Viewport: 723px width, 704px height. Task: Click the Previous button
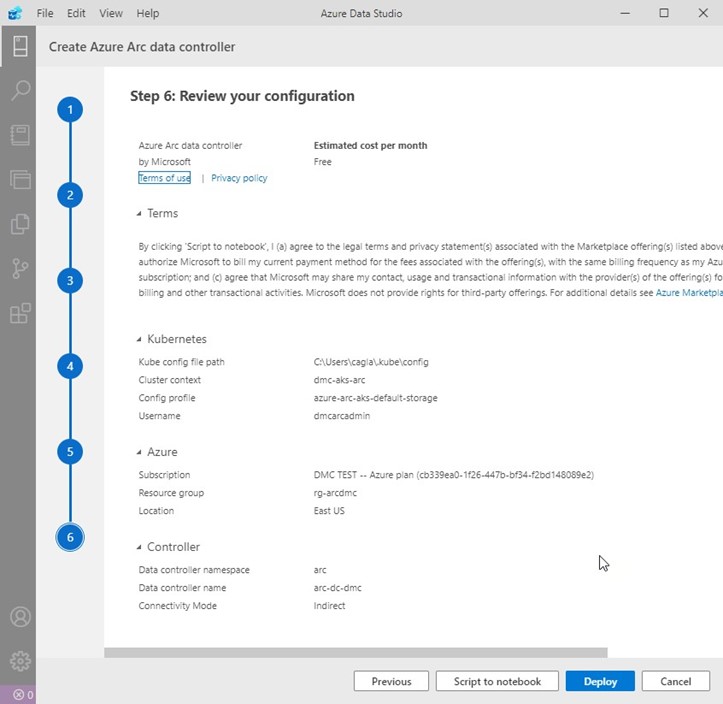tap(391, 681)
